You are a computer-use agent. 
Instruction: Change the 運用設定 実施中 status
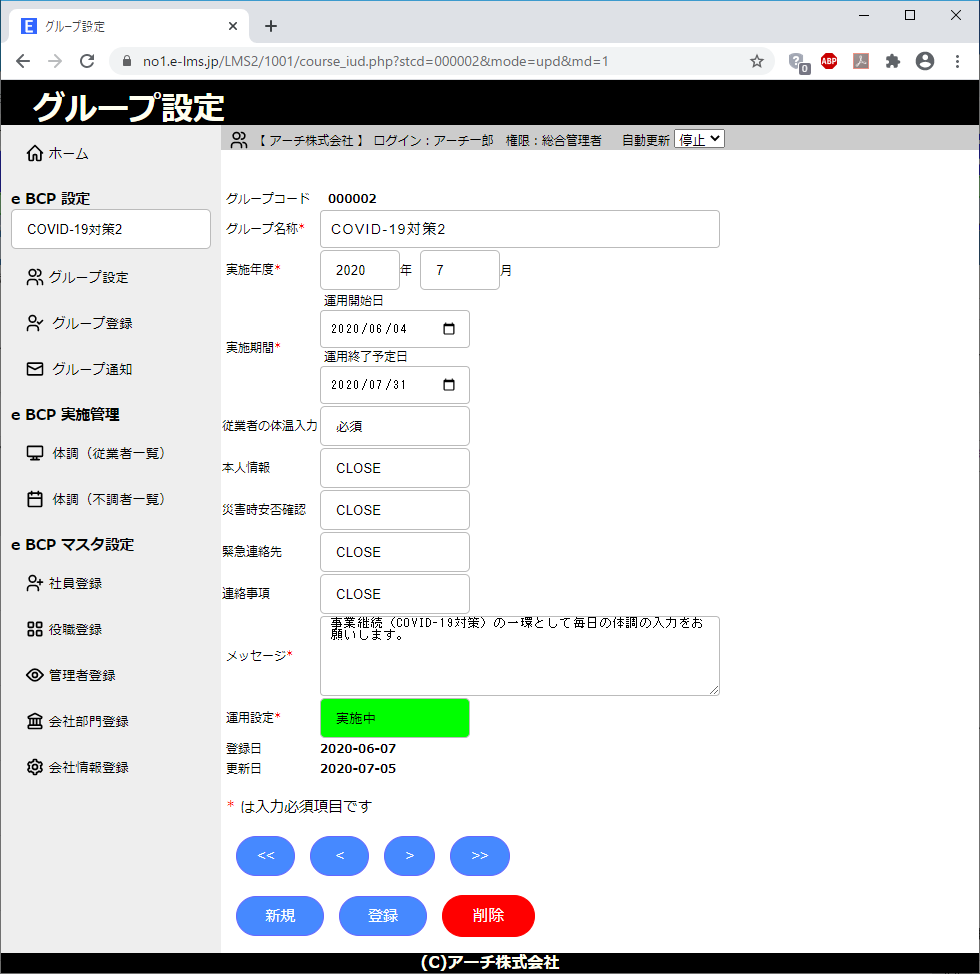pyautogui.click(x=394, y=718)
